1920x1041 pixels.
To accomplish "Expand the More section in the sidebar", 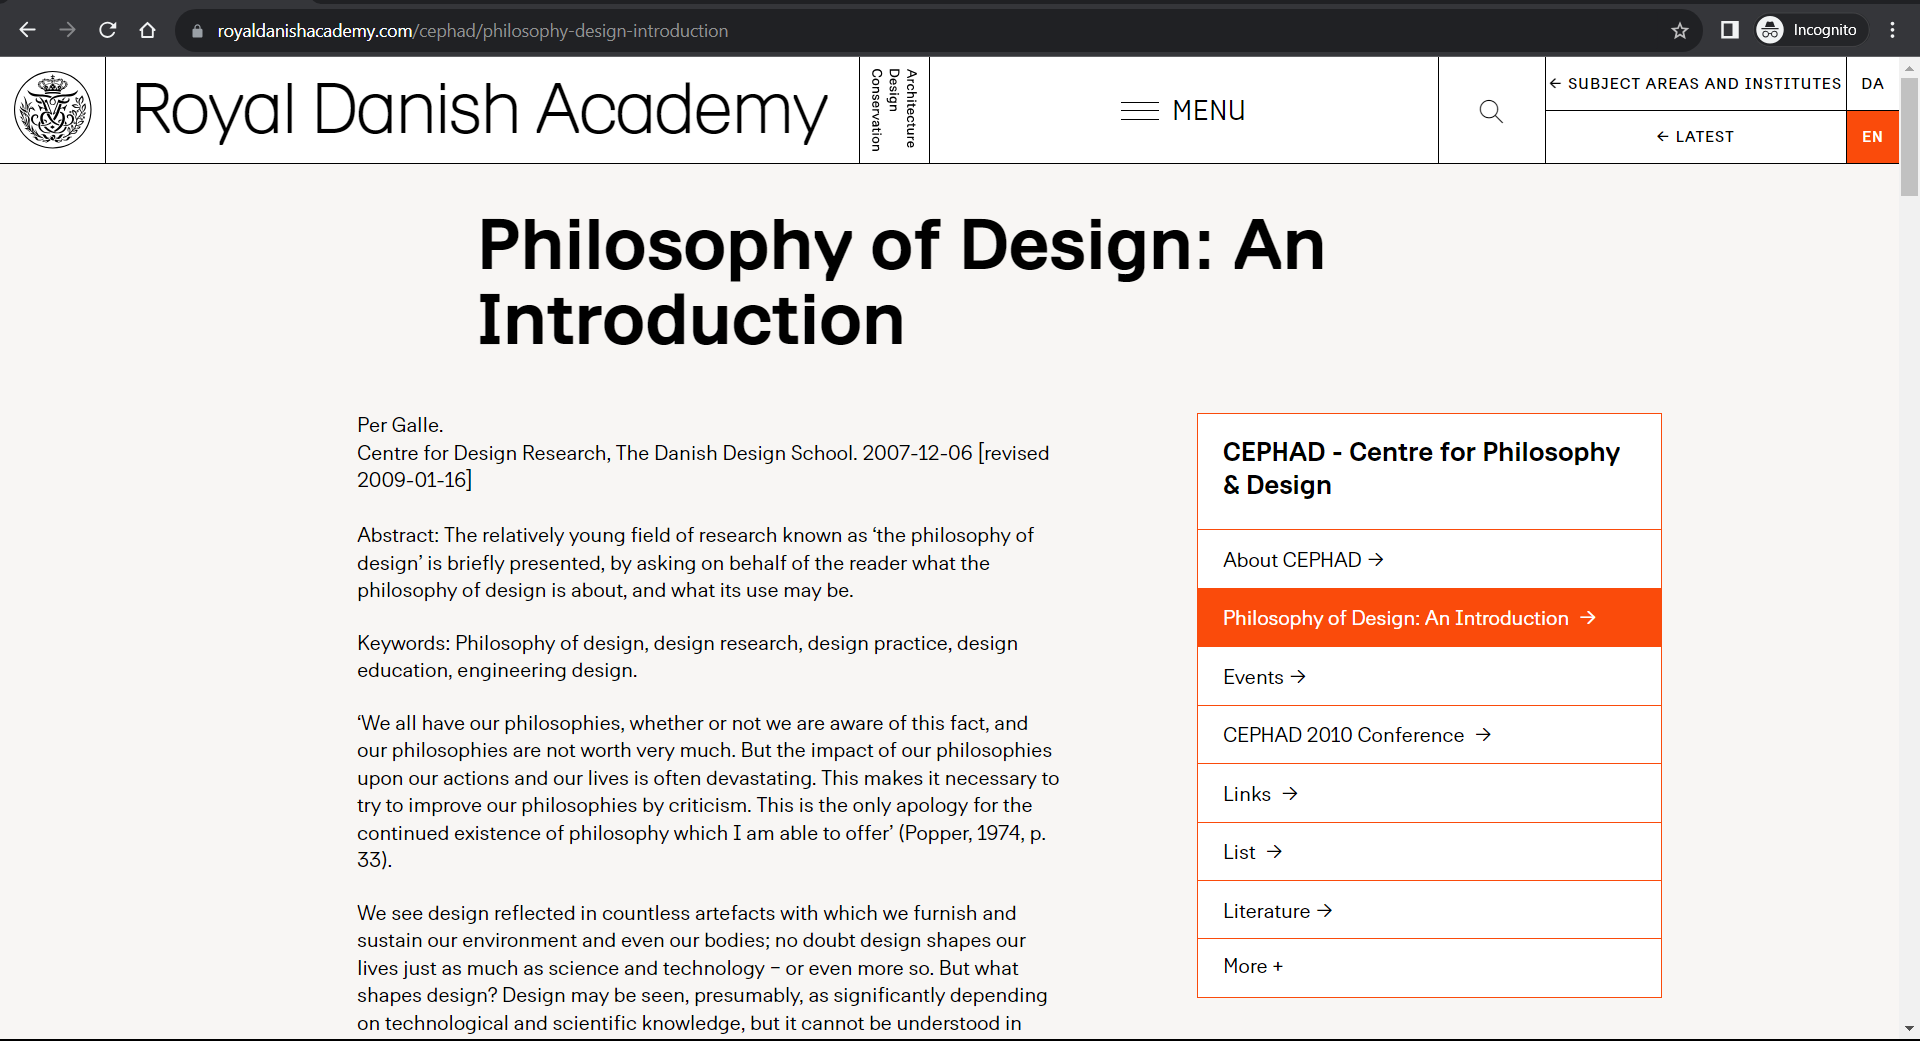I will click(x=1251, y=966).
